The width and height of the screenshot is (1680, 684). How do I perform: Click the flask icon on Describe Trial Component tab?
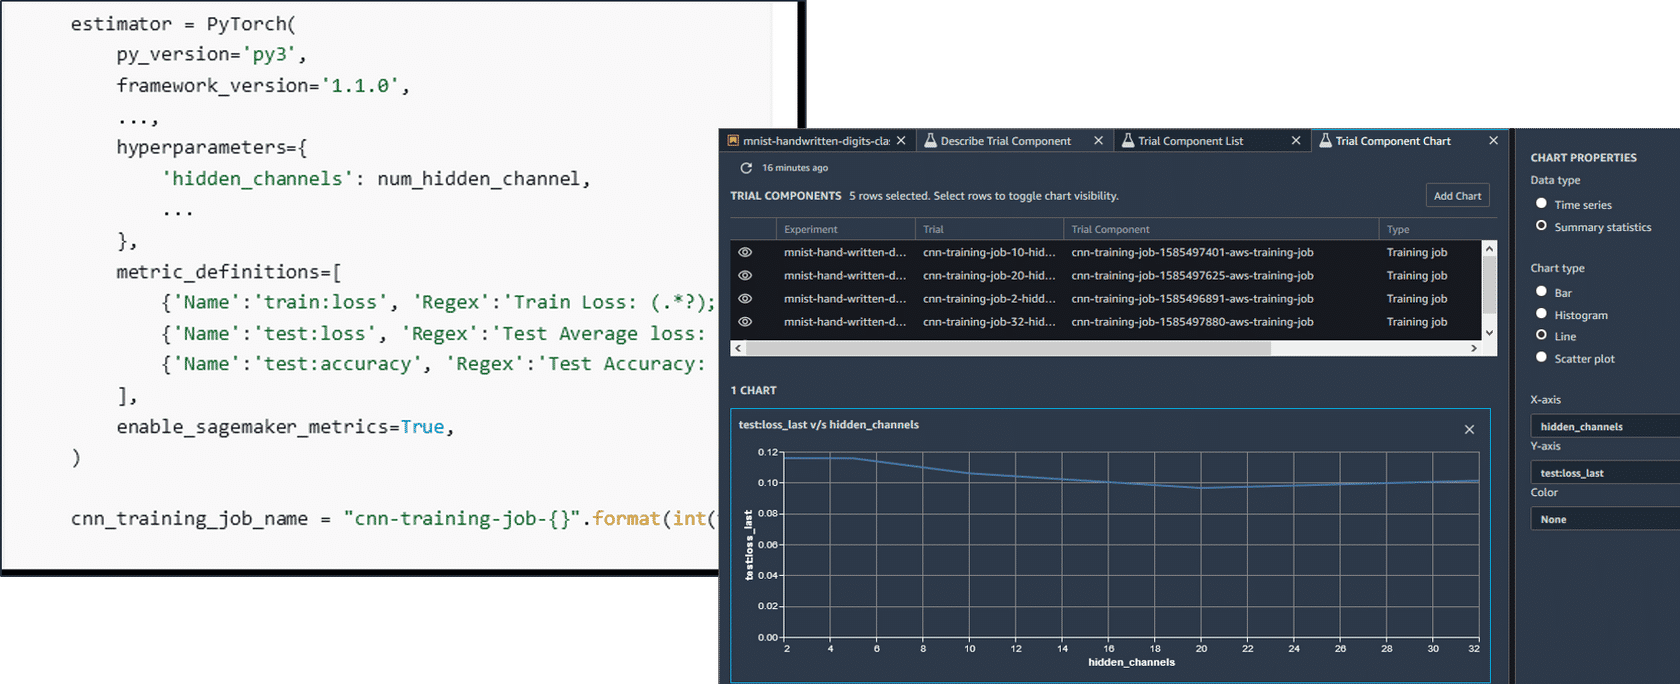coord(930,141)
